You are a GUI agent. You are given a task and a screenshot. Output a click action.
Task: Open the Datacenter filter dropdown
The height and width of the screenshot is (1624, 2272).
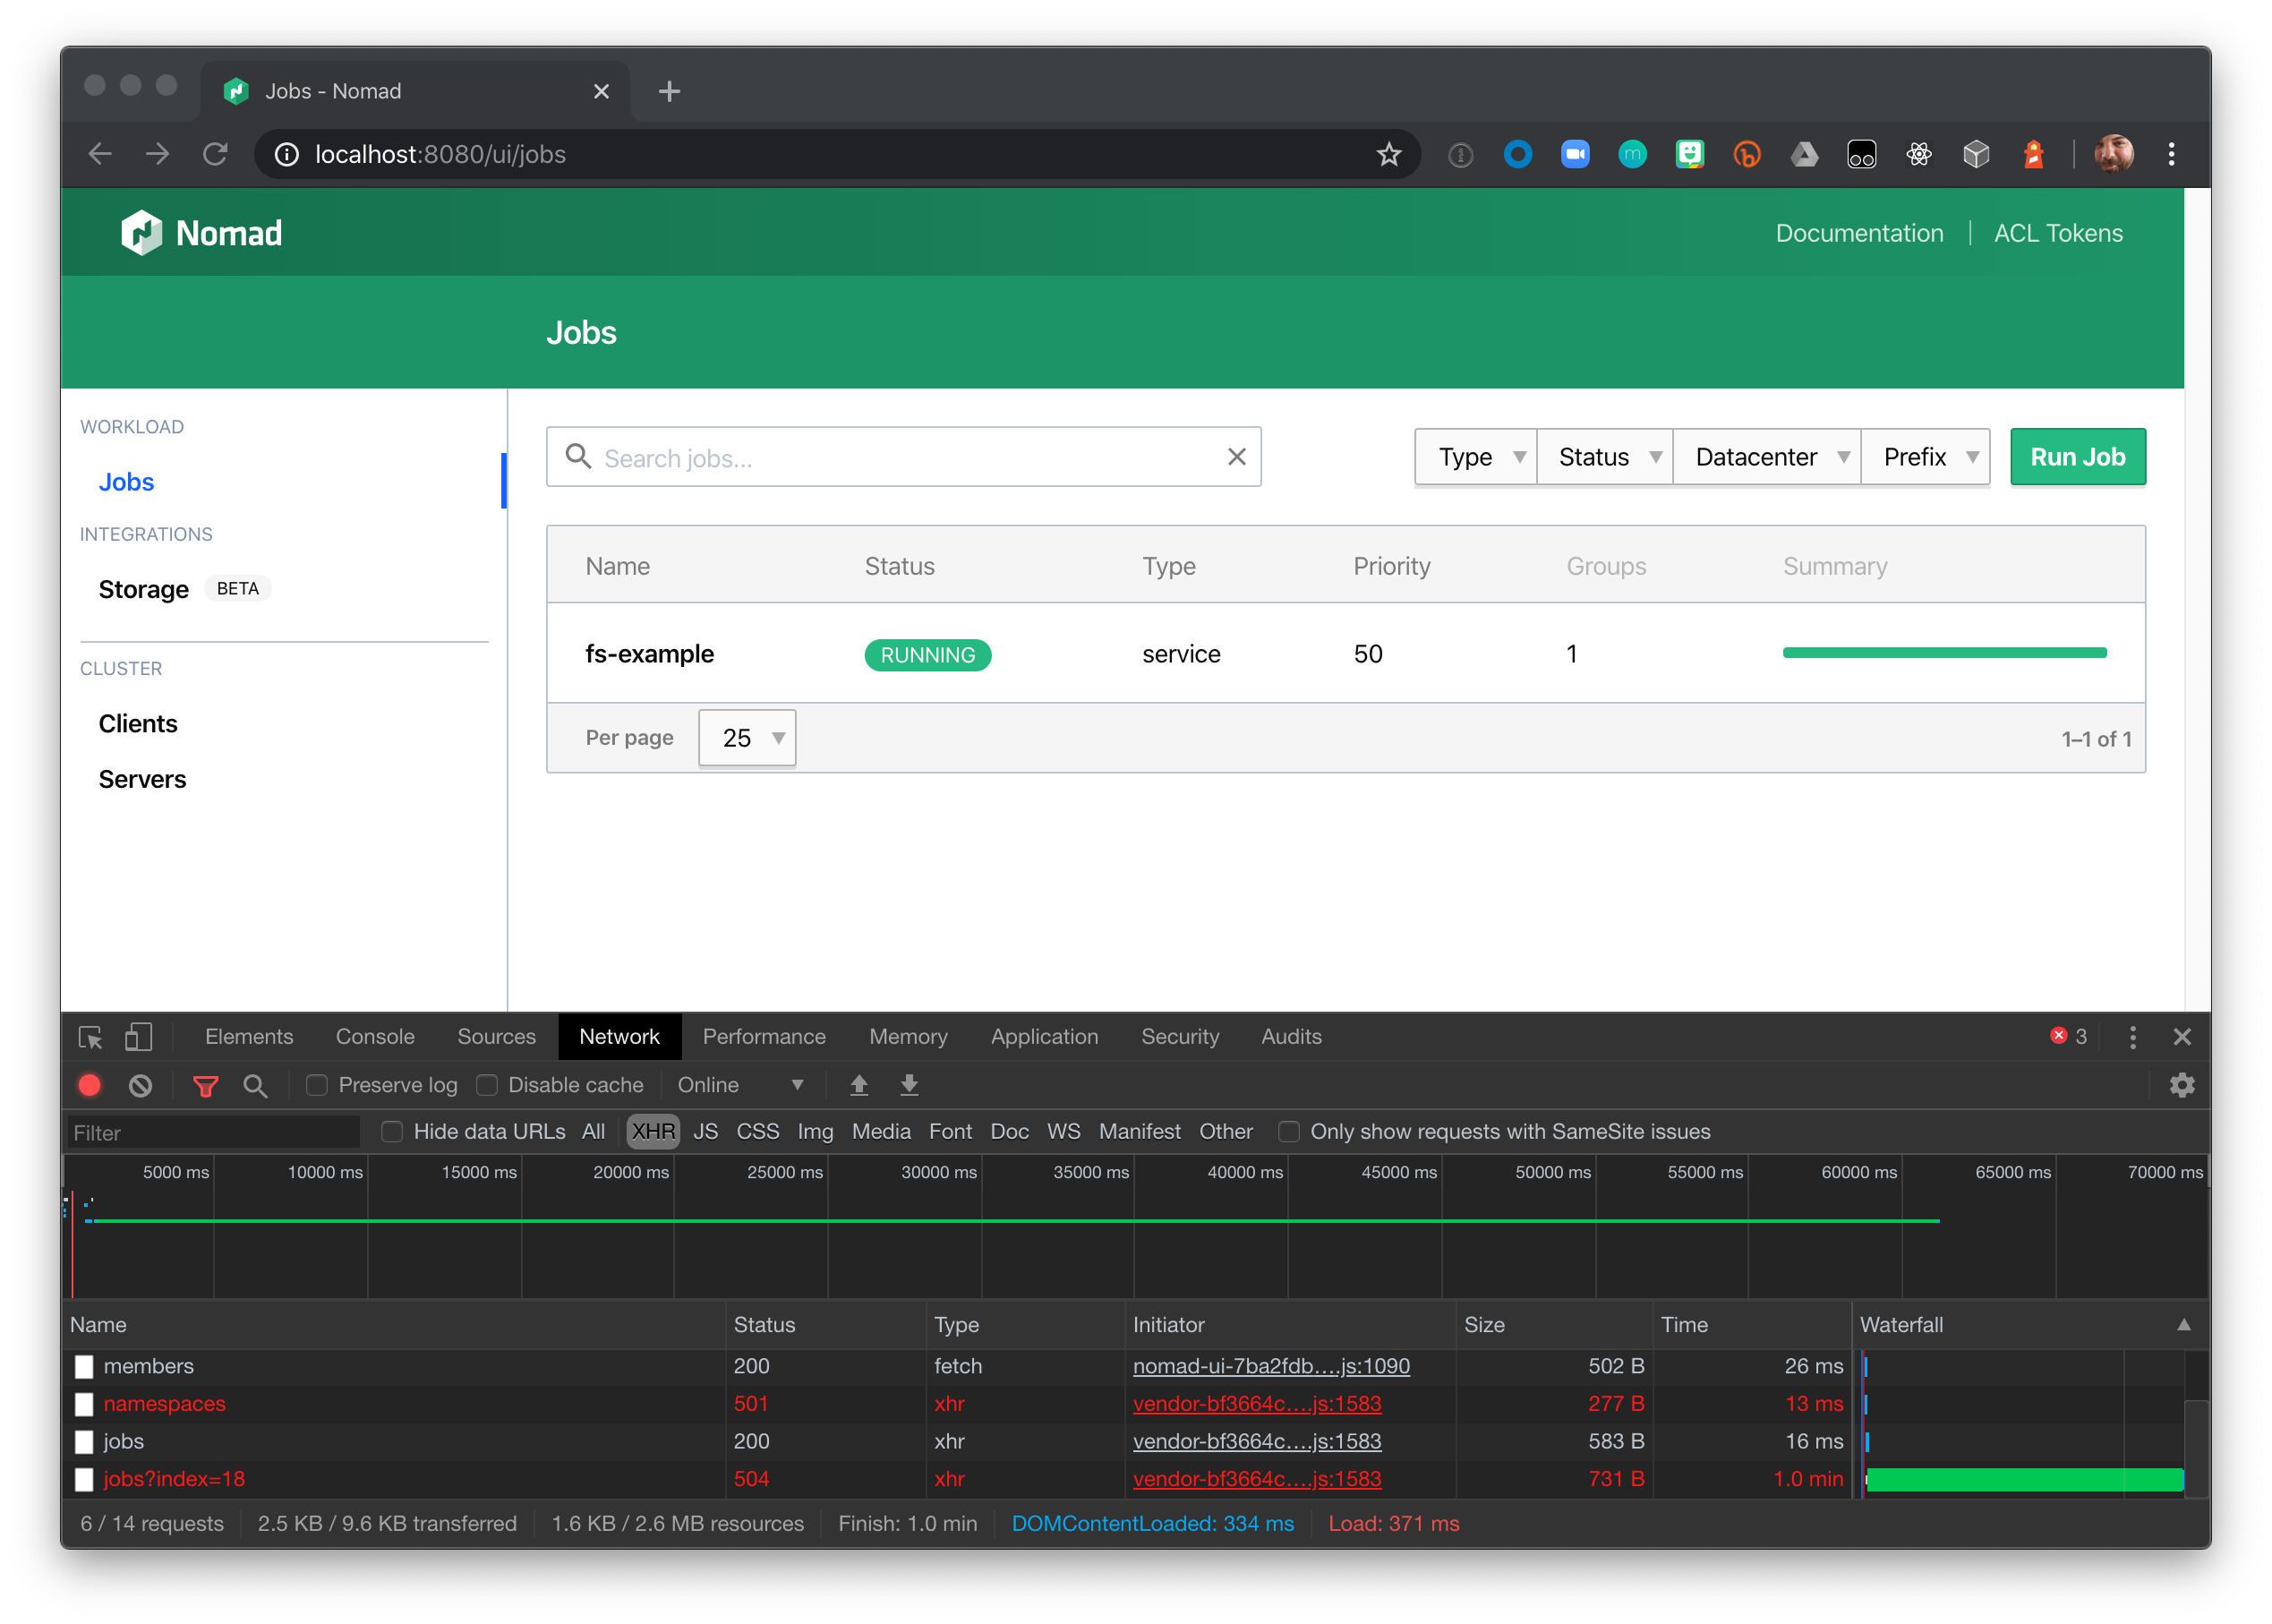click(x=1766, y=457)
